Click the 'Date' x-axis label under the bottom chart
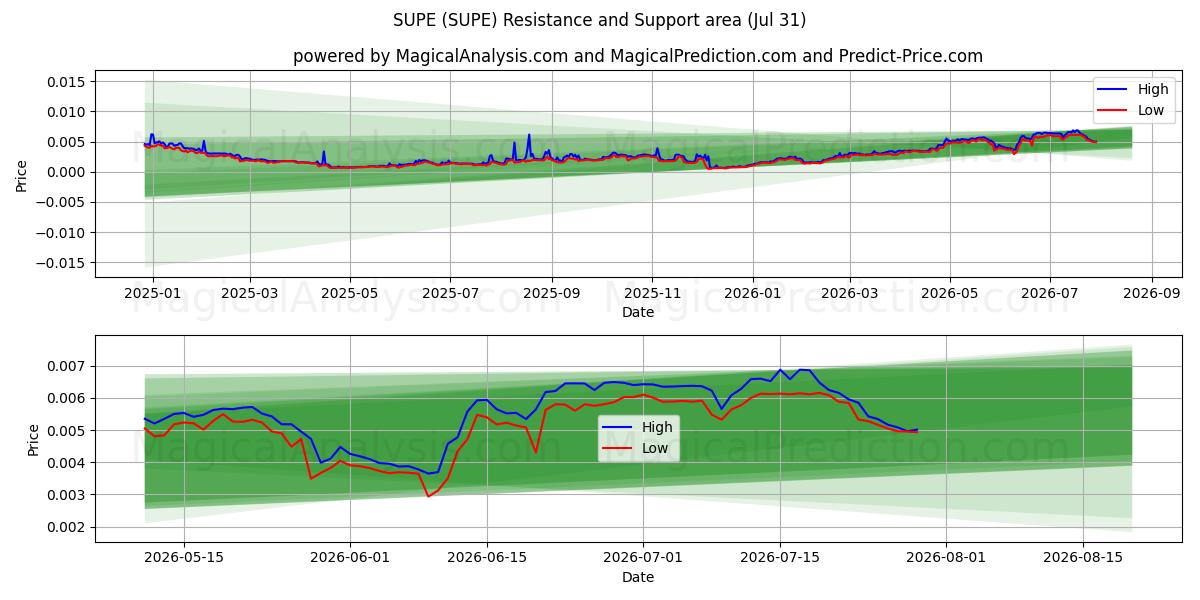 point(638,577)
